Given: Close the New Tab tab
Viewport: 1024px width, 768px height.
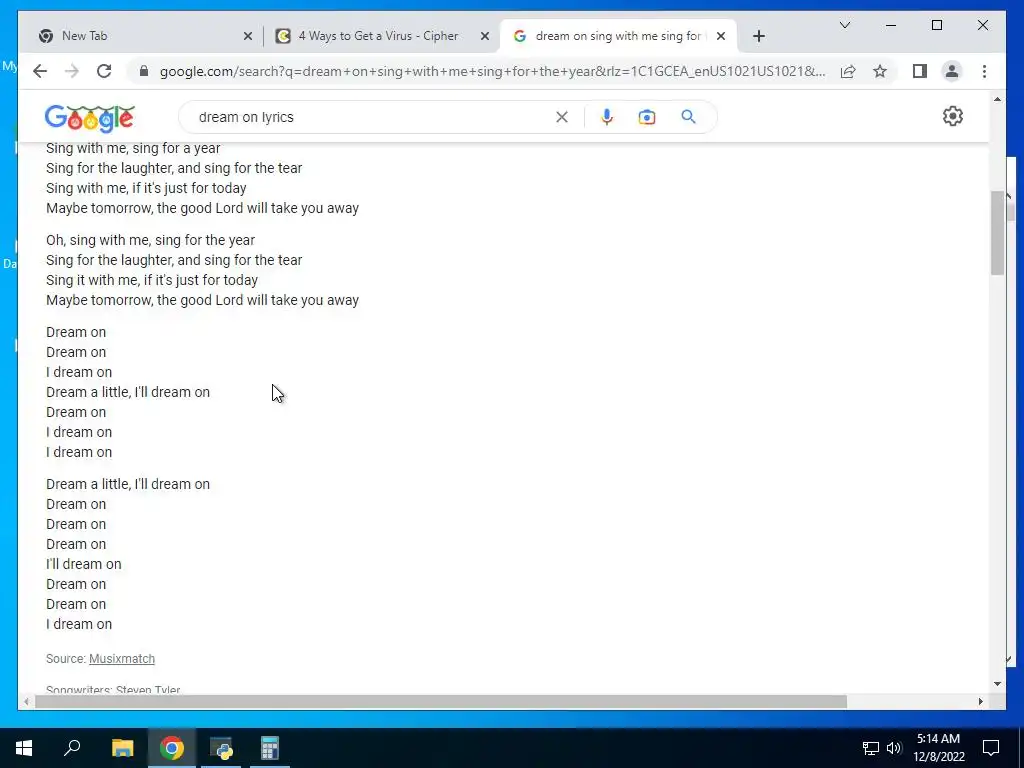Looking at the screenshot, I should pyautogui.click(x=248, y=36).
